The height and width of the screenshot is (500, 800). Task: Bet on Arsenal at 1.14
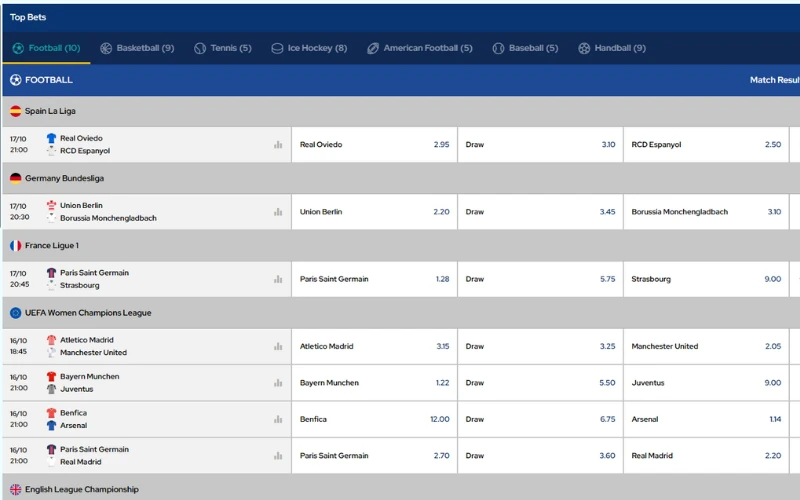coord(706,419)
